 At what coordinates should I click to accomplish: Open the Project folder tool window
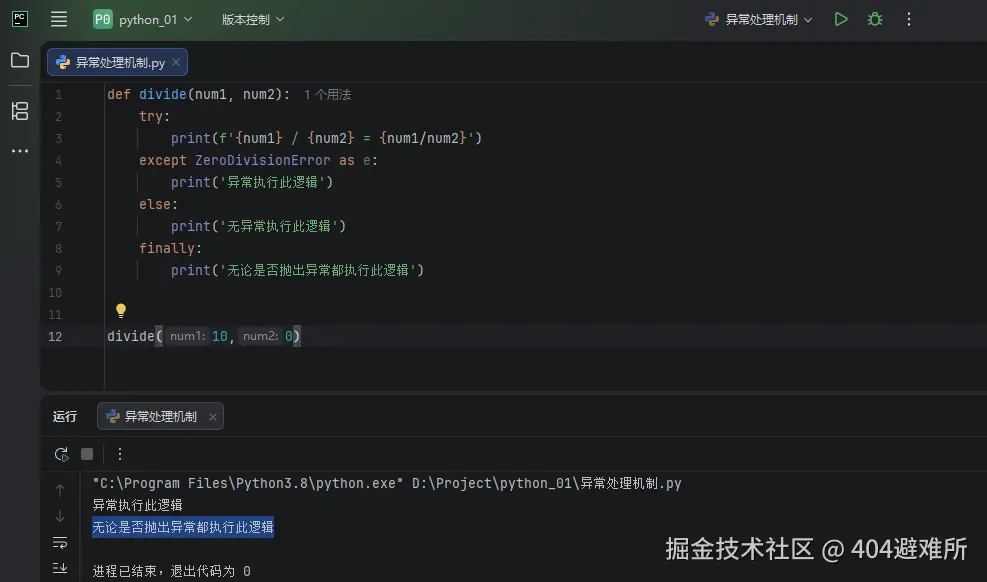point(20,60)
